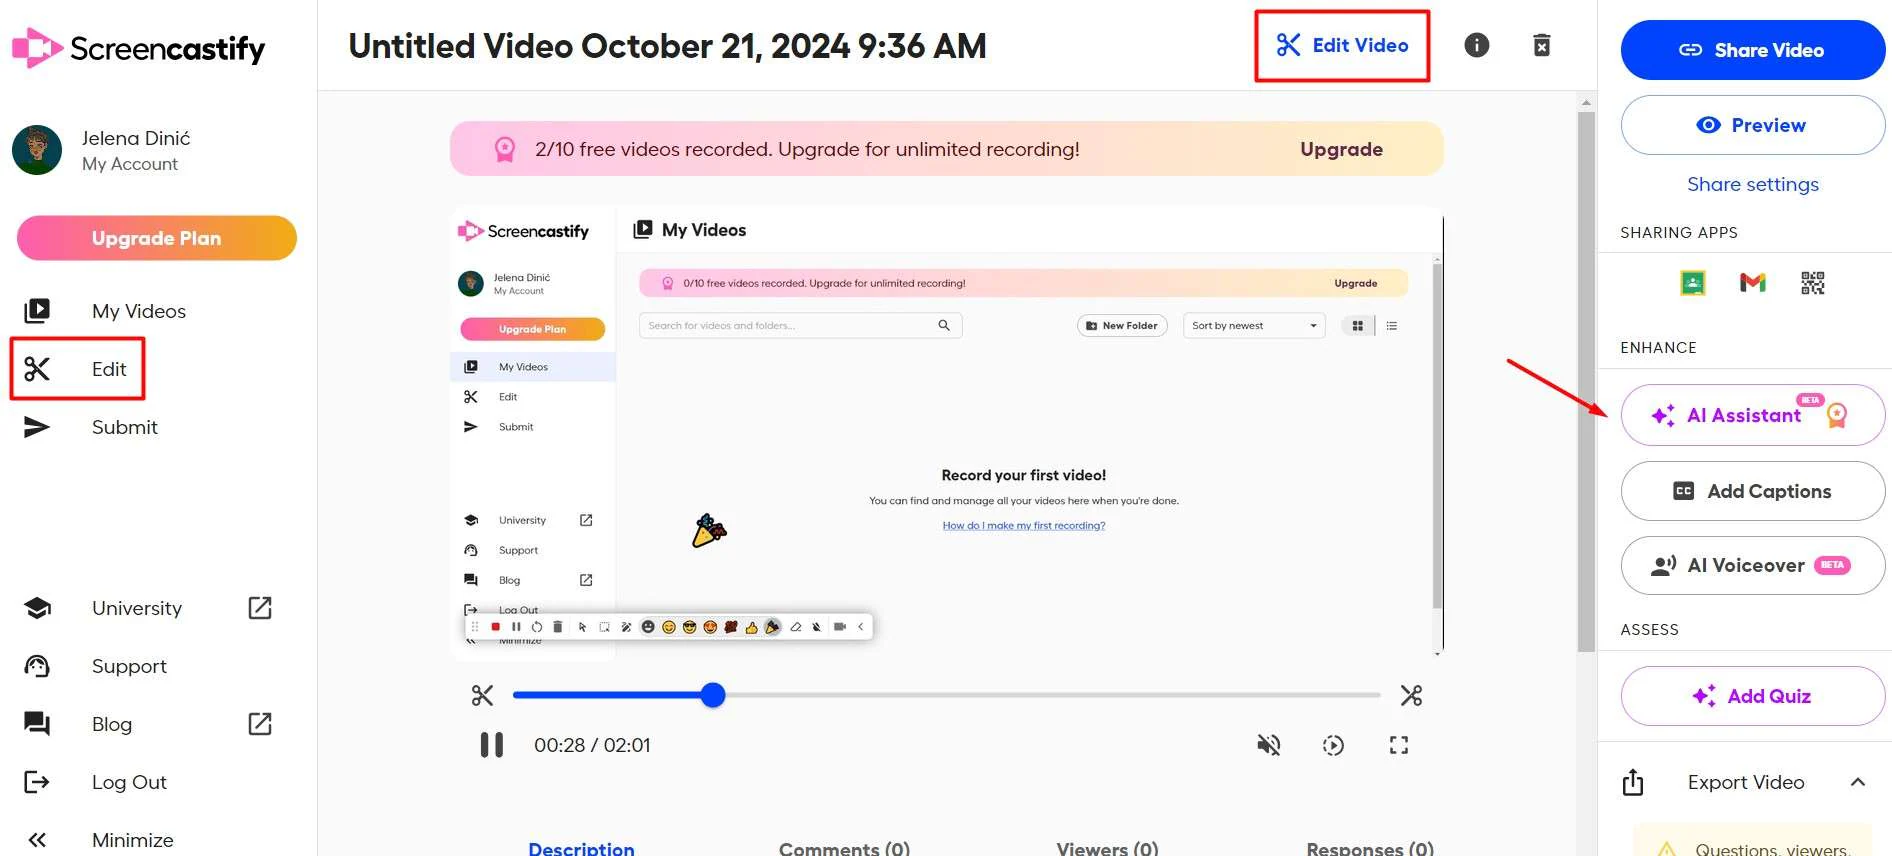Generate QR code icon
The height and width of the screenshot is (856, 1892).
(x=1813, y=283)
